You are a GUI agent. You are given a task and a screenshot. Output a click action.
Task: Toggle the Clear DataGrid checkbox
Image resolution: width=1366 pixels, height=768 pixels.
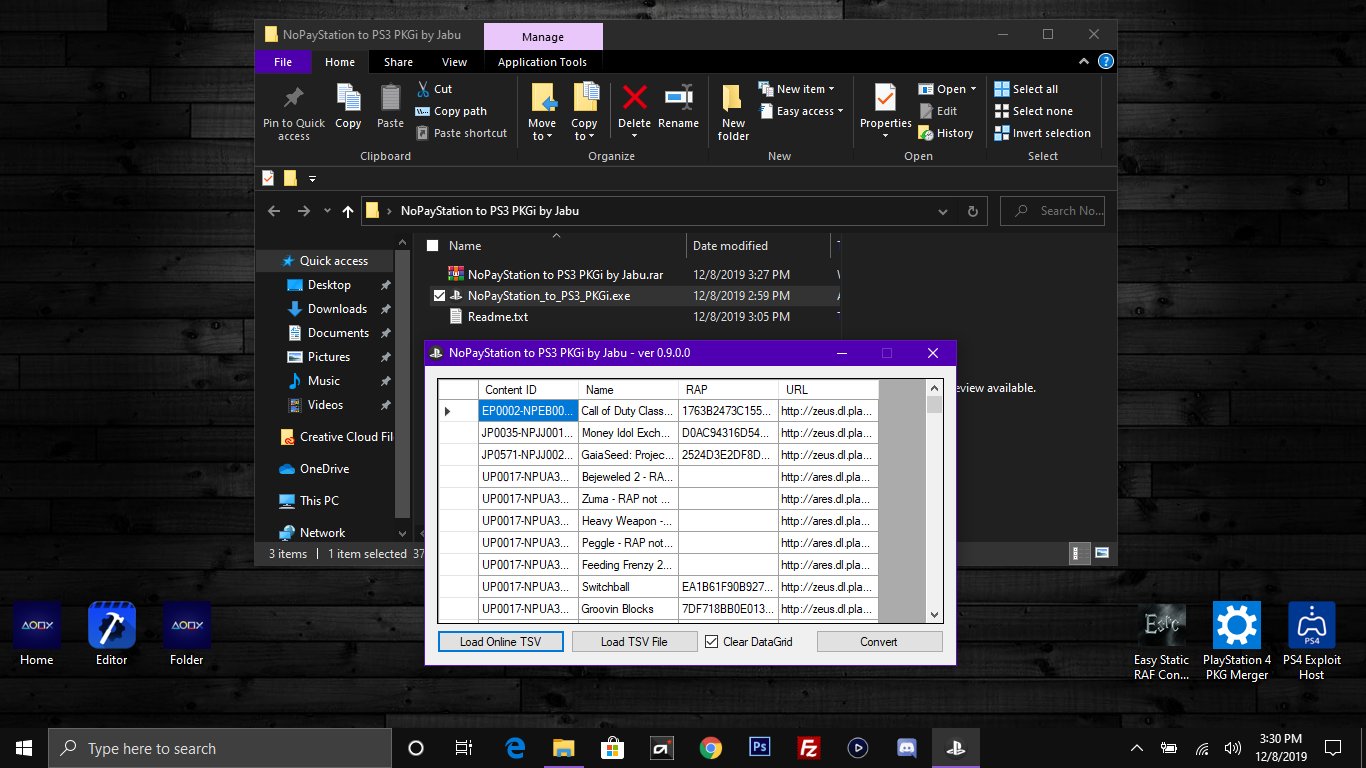(712, 642)
